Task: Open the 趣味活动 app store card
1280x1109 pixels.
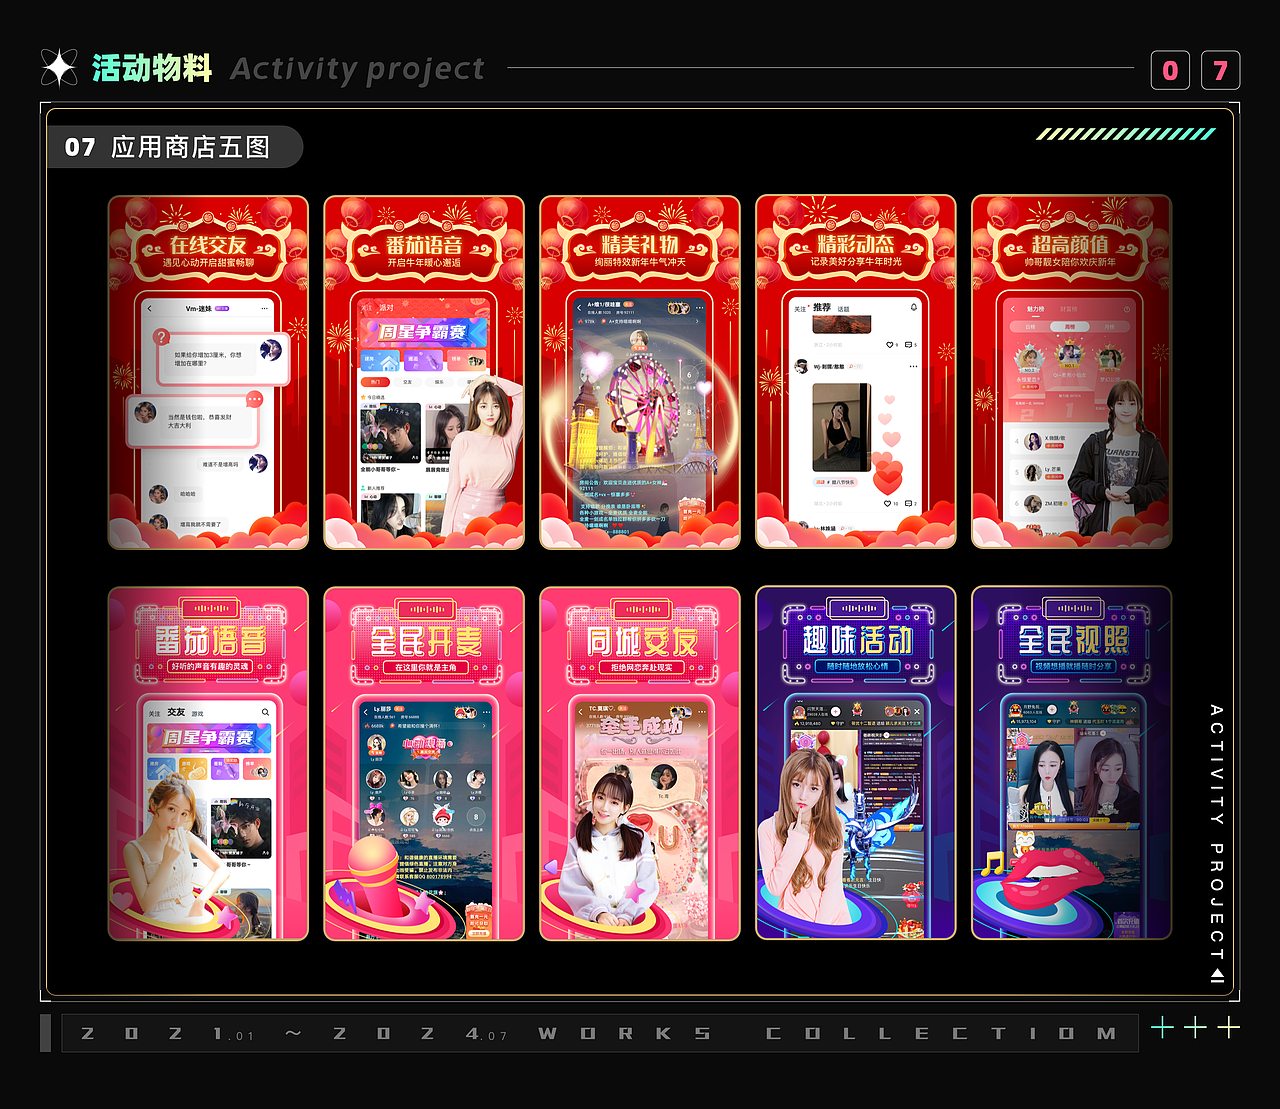Action: coord(856,763)
